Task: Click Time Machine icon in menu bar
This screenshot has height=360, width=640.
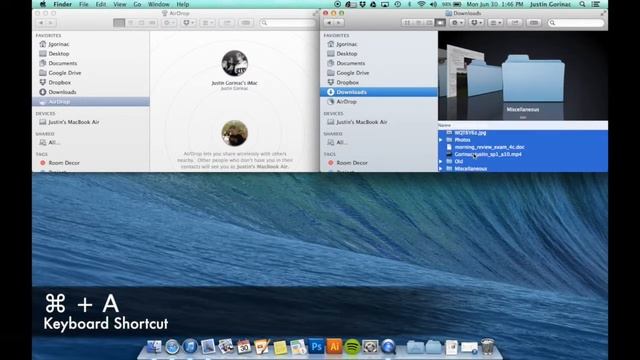Action: pyautogui.click(x=398, y=4)
